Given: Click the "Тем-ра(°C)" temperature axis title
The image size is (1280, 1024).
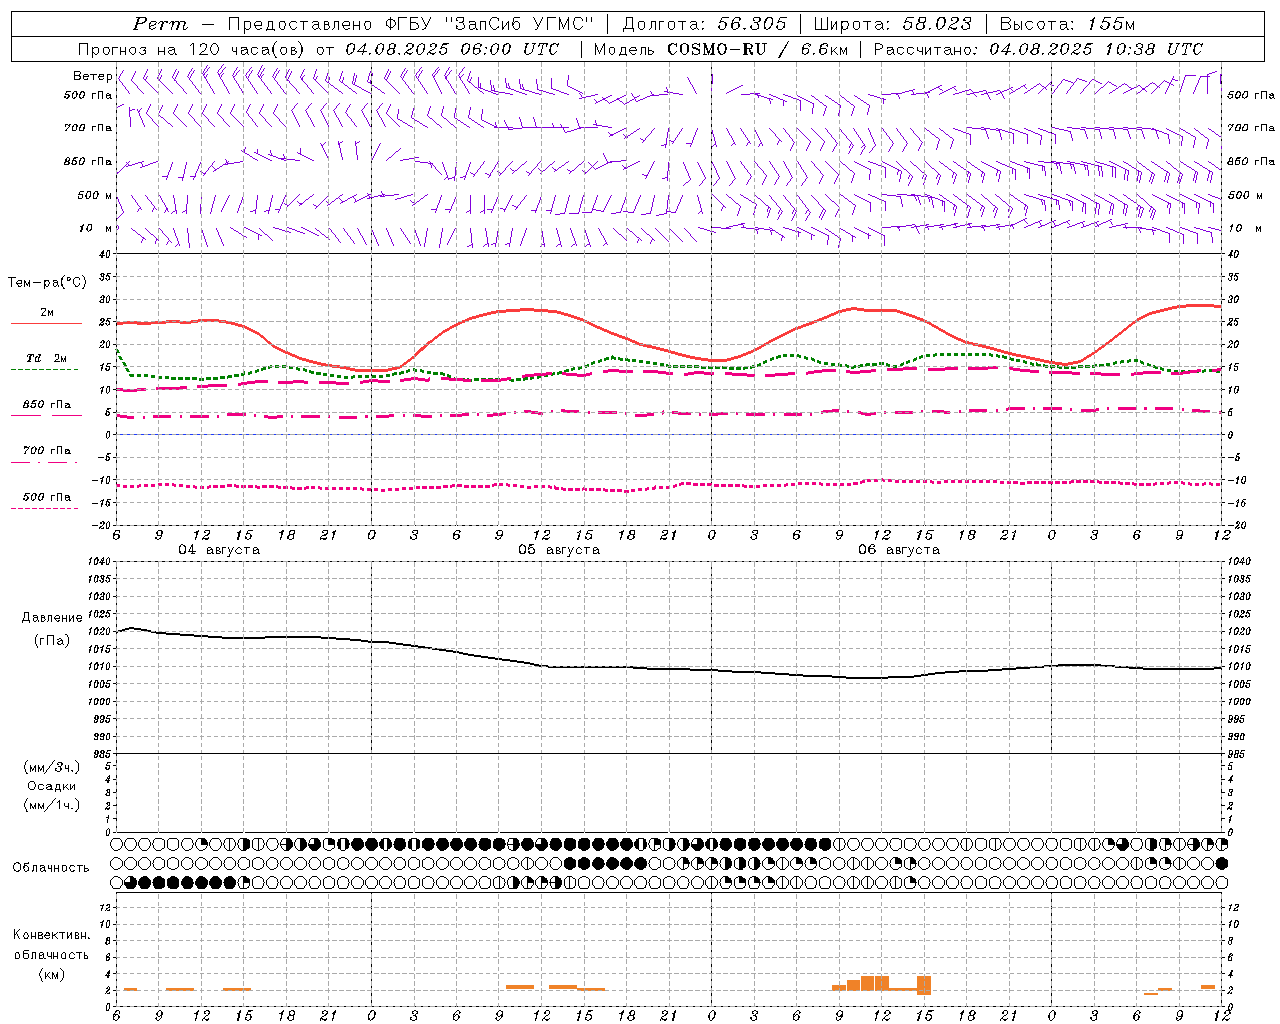Looking at the screenshot, I should pos(47,283).
